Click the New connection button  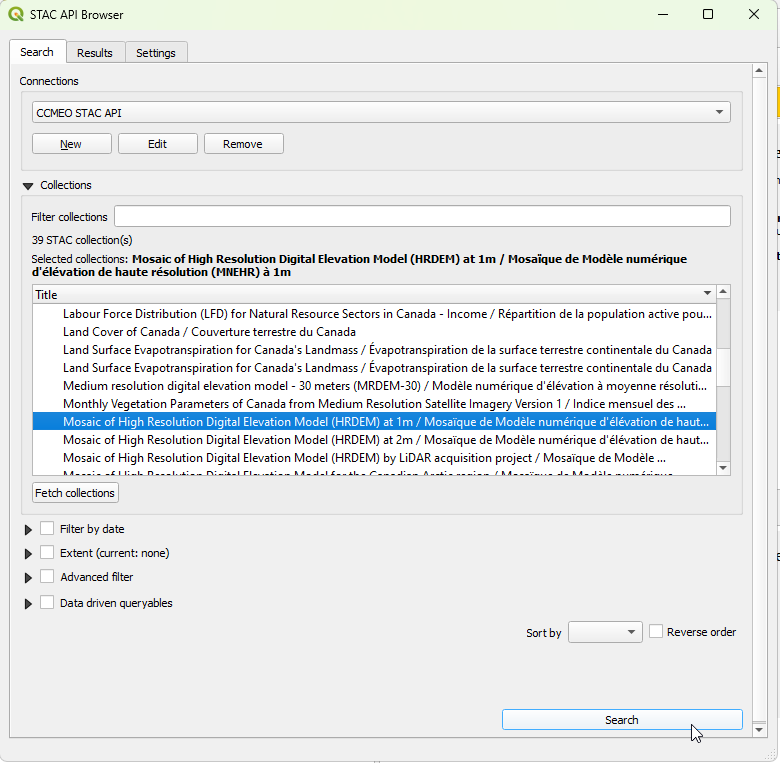pyautogui.click(x=71, y=144)
